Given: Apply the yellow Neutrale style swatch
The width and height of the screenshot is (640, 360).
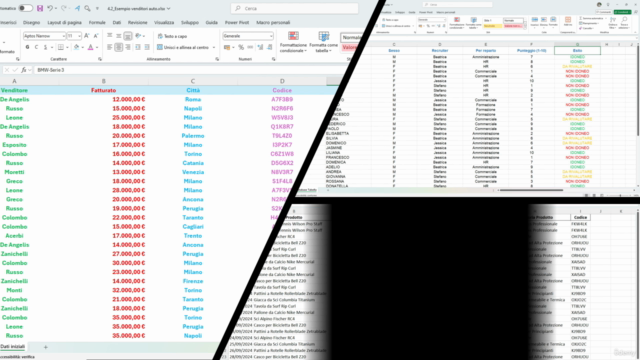Looking at the screenshot, I should [x=492, y=26].
